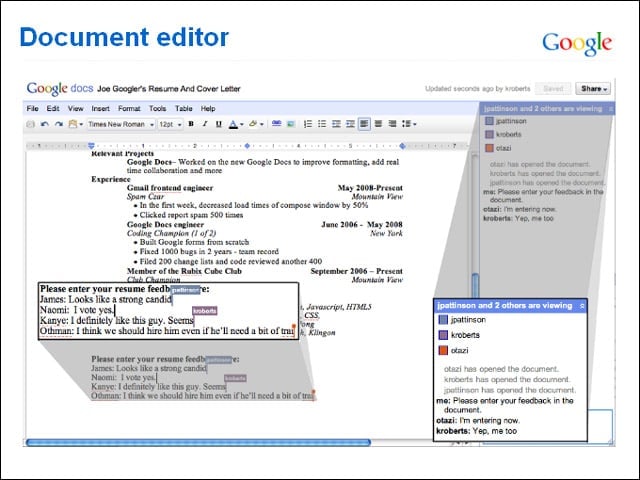Click the 'Built Google forms from scratch' bullet
Viewport: 640px width, 480px height.
194,242
